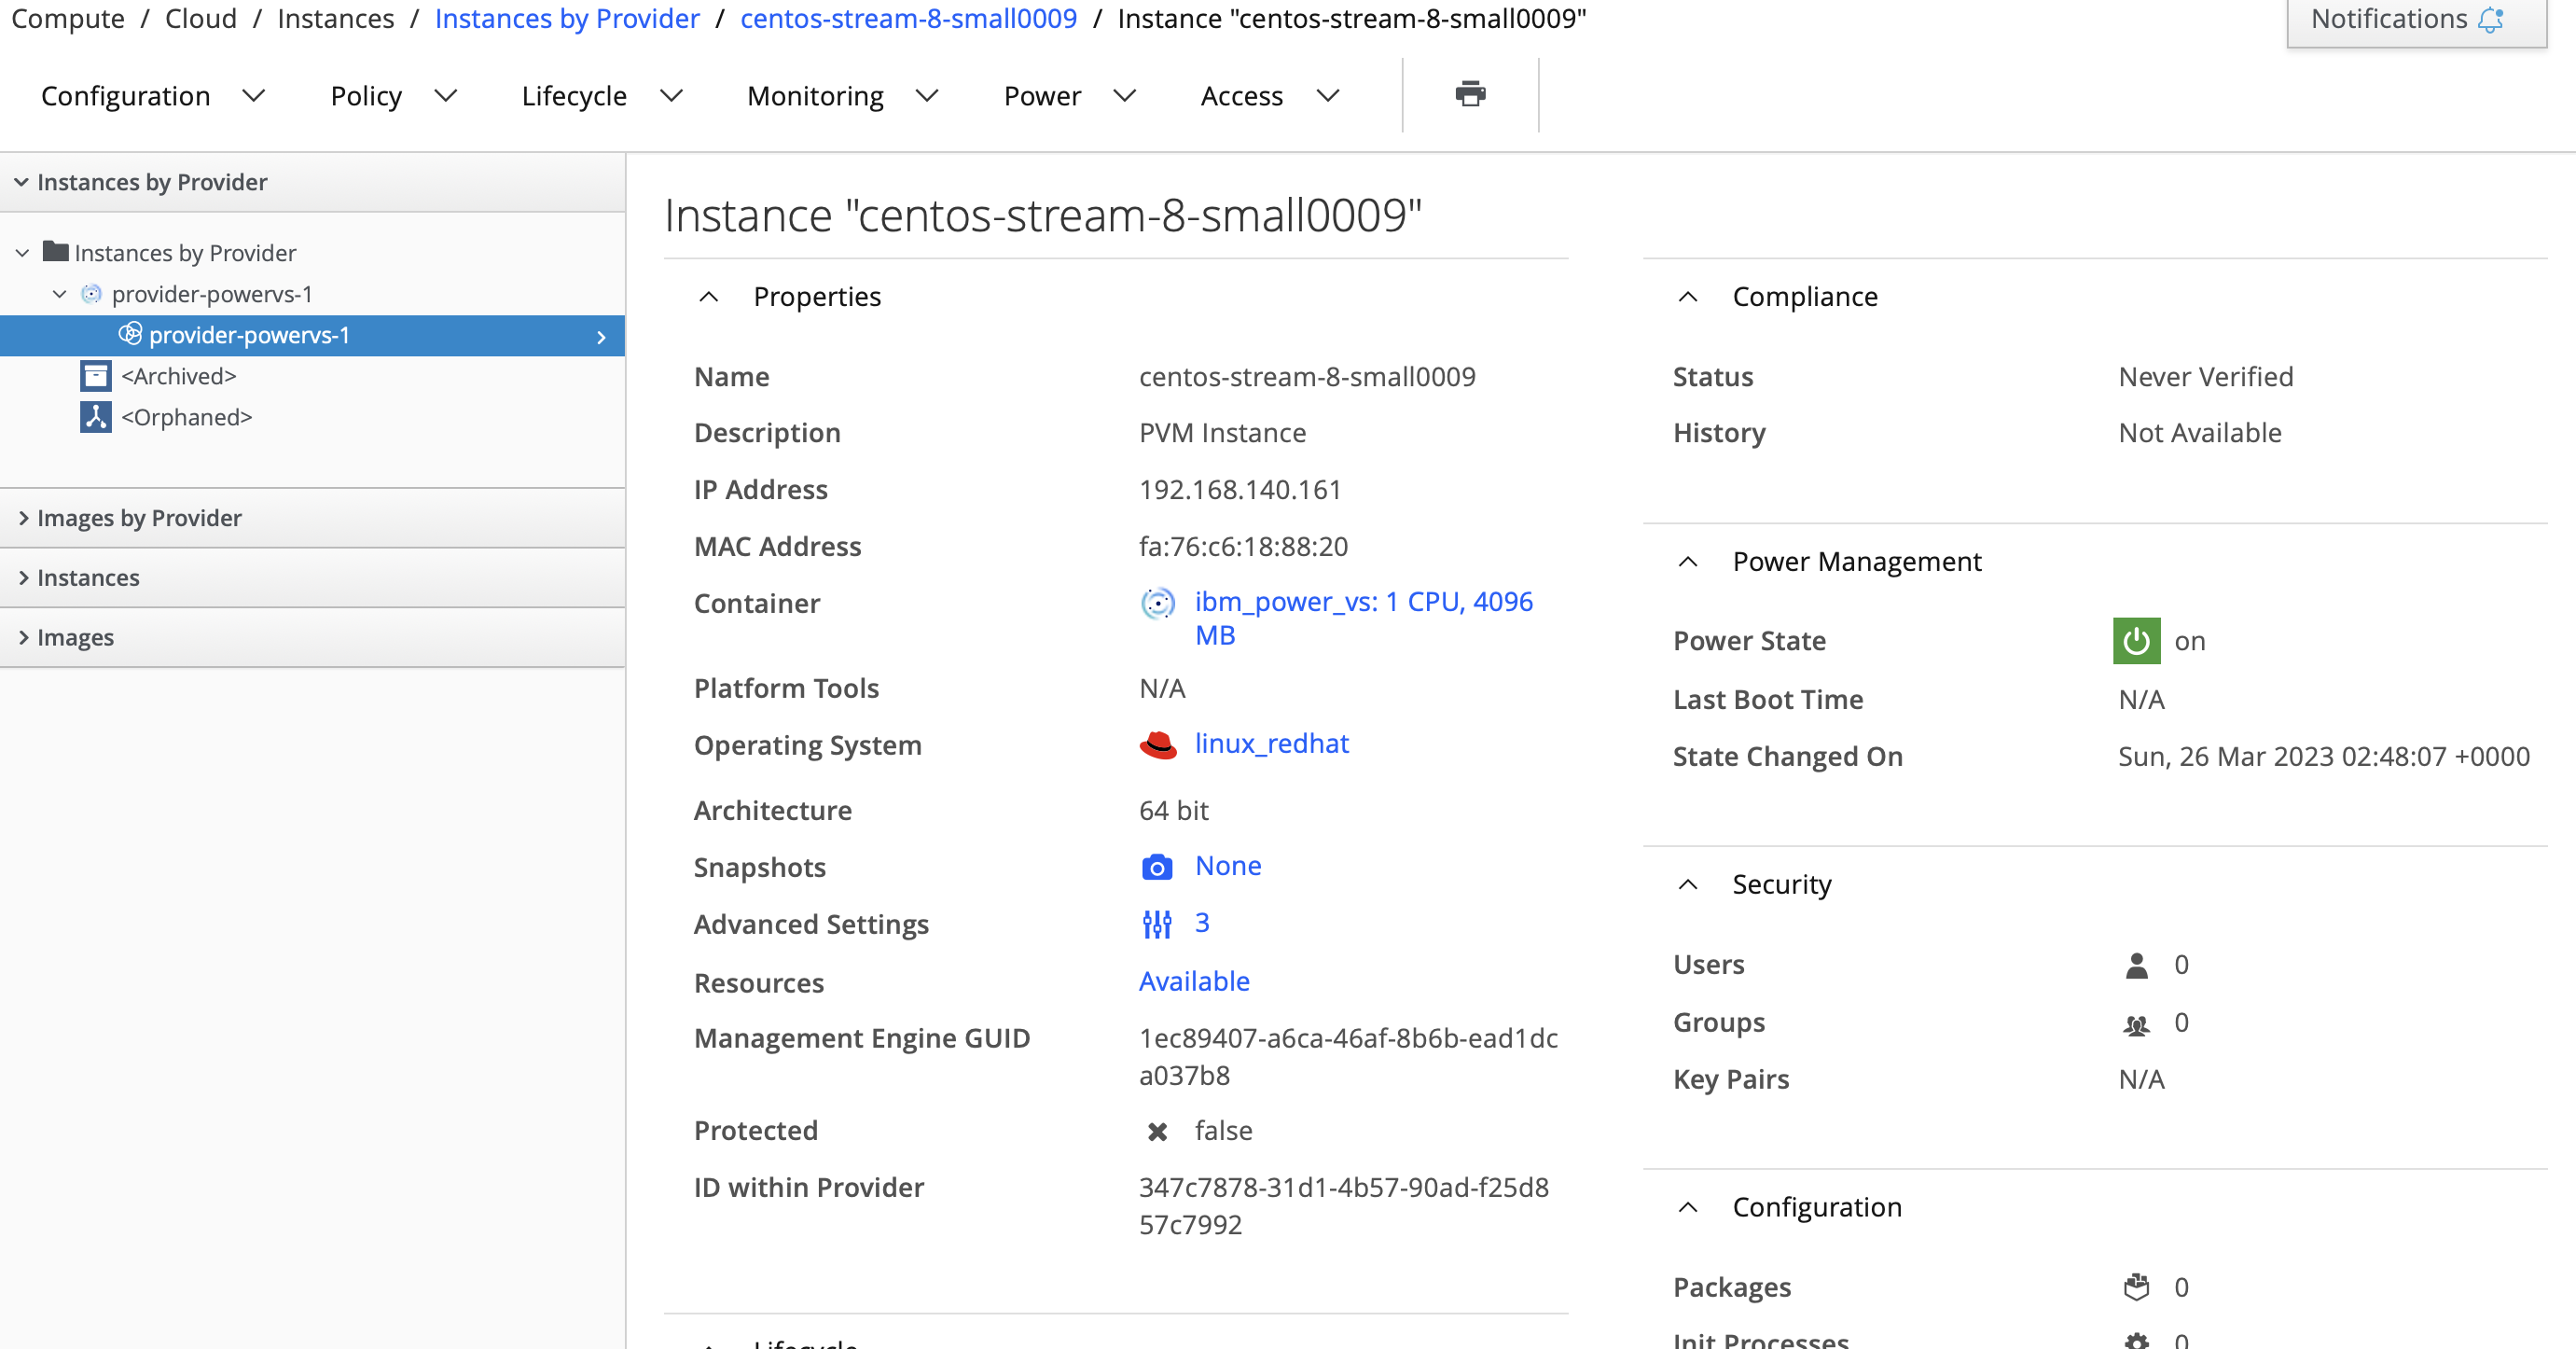Toggle the green Power State button
This screenshot has height=1349, width=2576.
click(x=2136, y=640)
